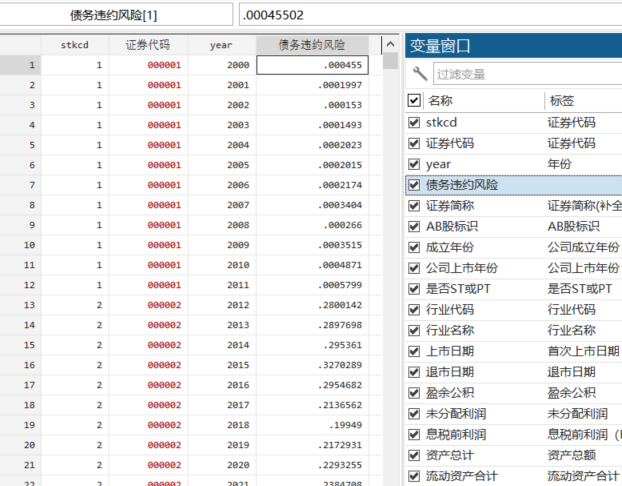Click the 资产总额 label text
The image size is (622, 486).
(x=572, y=455)
